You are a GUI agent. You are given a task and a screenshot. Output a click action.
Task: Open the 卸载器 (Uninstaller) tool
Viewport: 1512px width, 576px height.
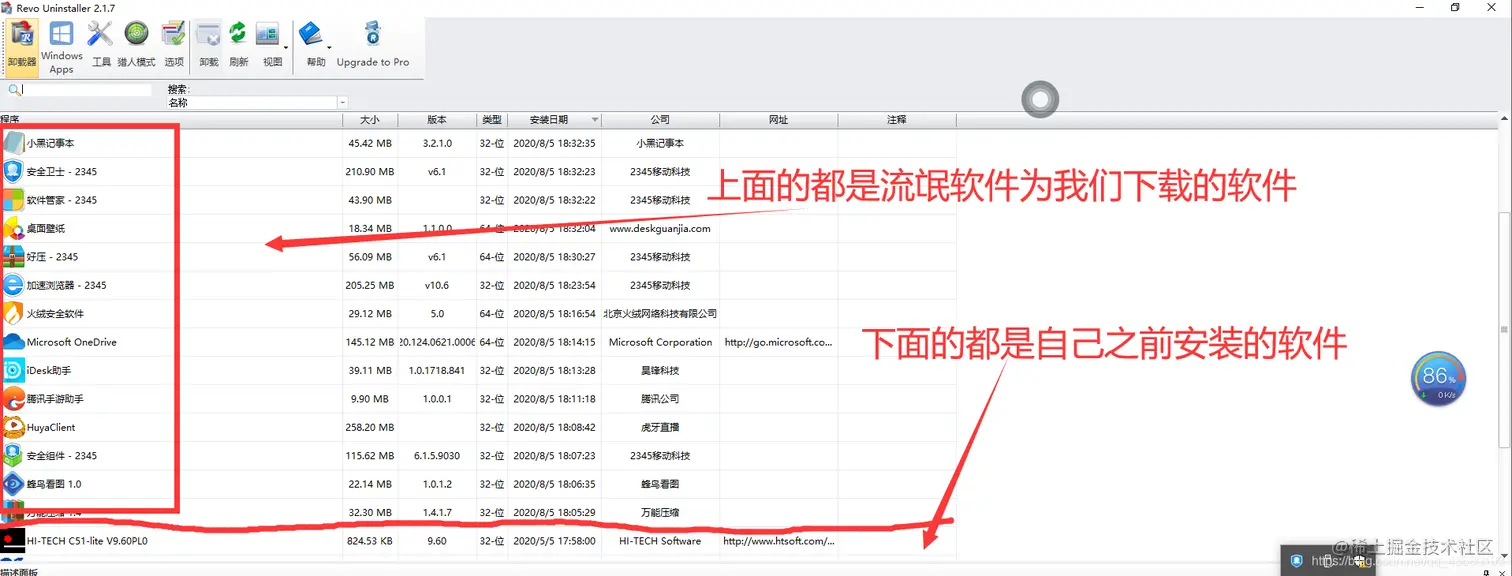22,46
